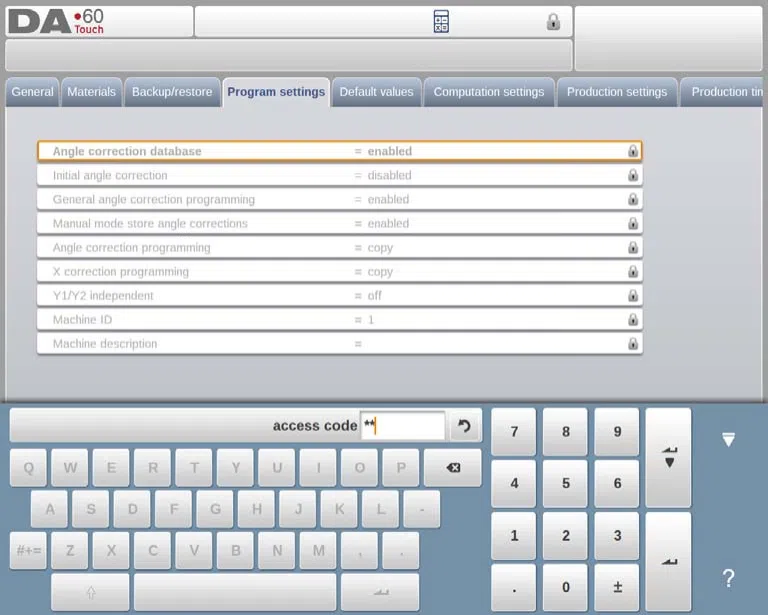Tap numpad key 0
The height and width of the screenshot is (615, 768).
(x=565, y=587)
